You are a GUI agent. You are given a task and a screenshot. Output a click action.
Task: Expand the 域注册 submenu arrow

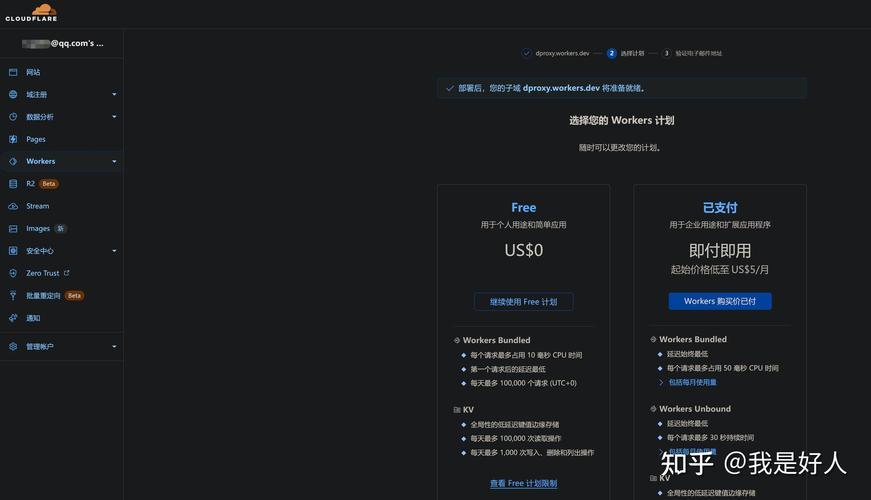(114, 94)
